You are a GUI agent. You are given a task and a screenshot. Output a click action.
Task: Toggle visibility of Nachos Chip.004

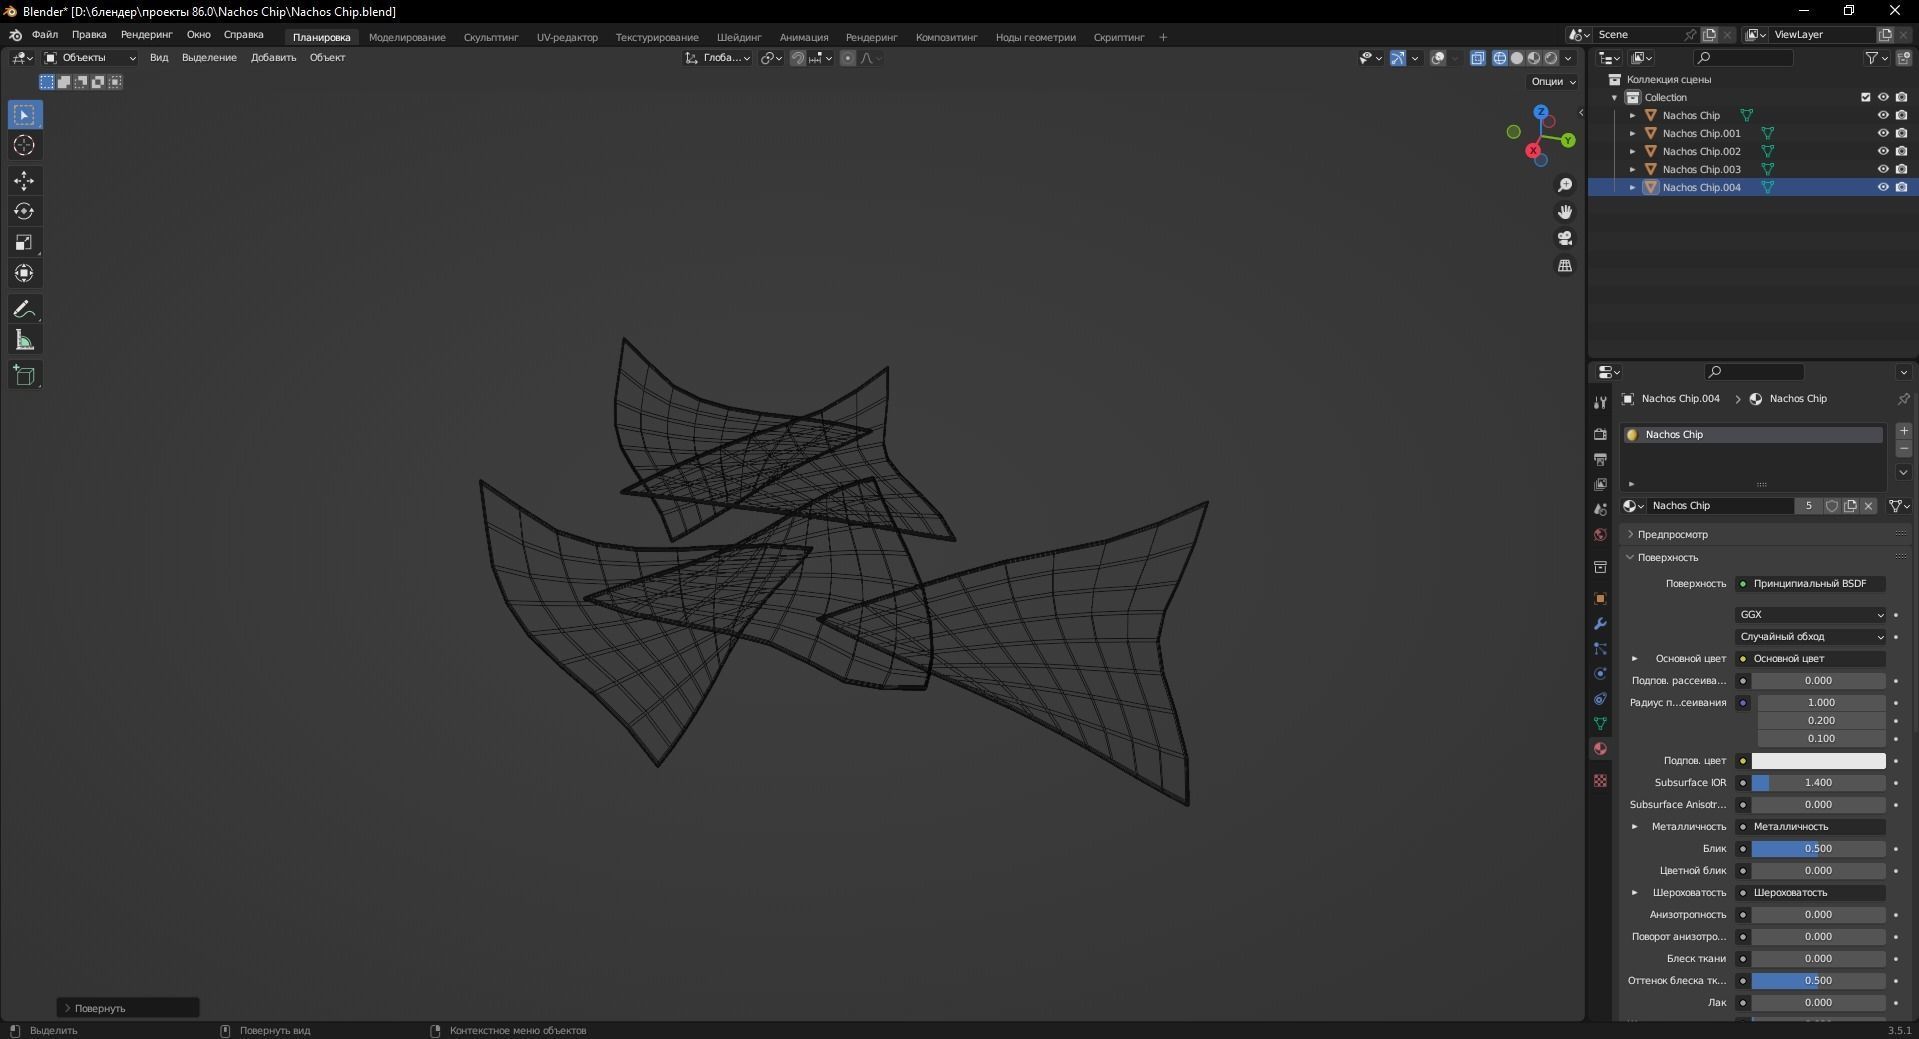tap(1883, 188)
